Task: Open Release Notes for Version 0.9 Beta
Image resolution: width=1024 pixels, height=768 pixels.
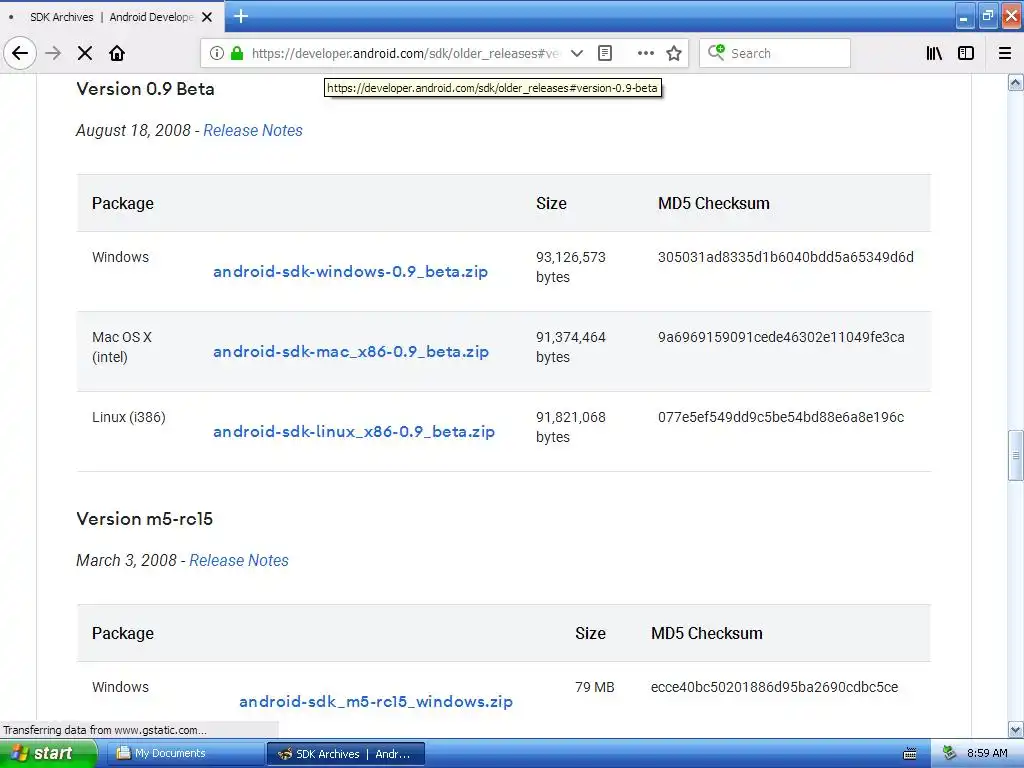Action: point(253,130)
